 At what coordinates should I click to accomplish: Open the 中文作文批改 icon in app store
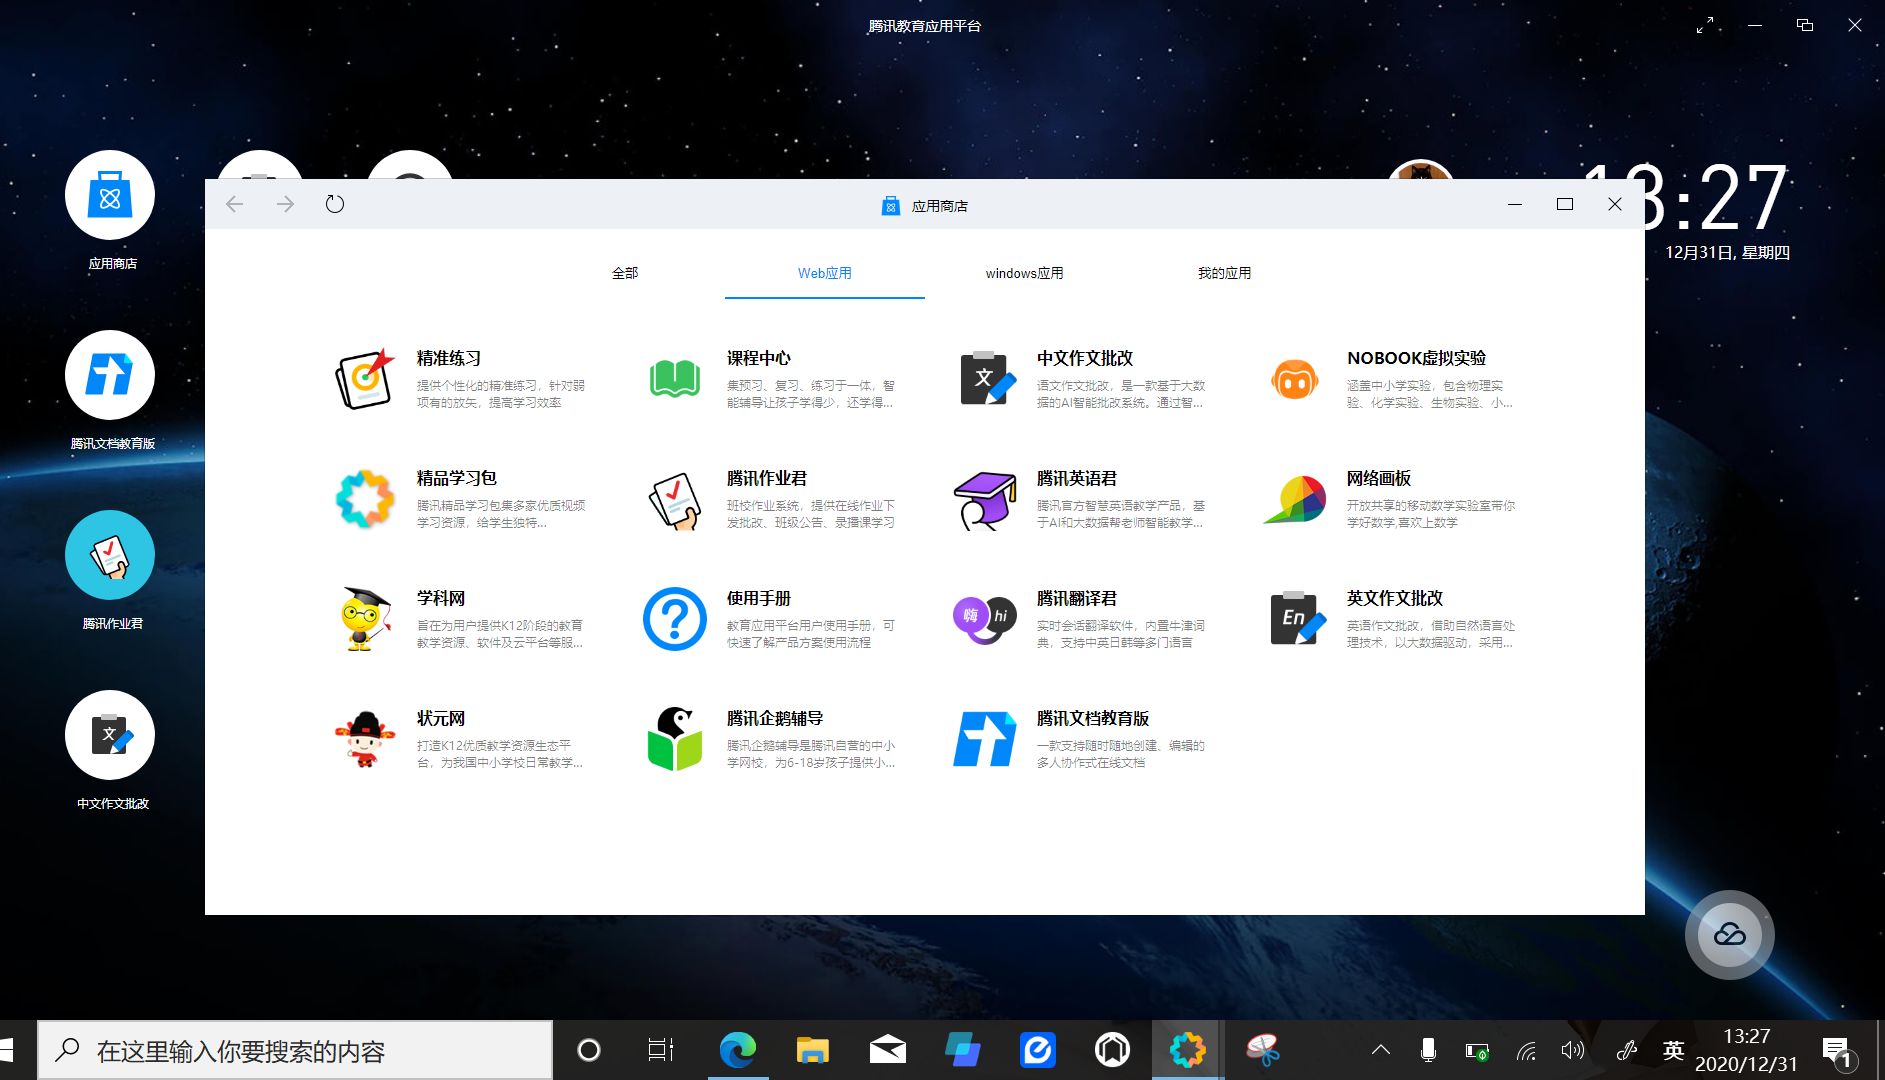(x=987, y=378)
